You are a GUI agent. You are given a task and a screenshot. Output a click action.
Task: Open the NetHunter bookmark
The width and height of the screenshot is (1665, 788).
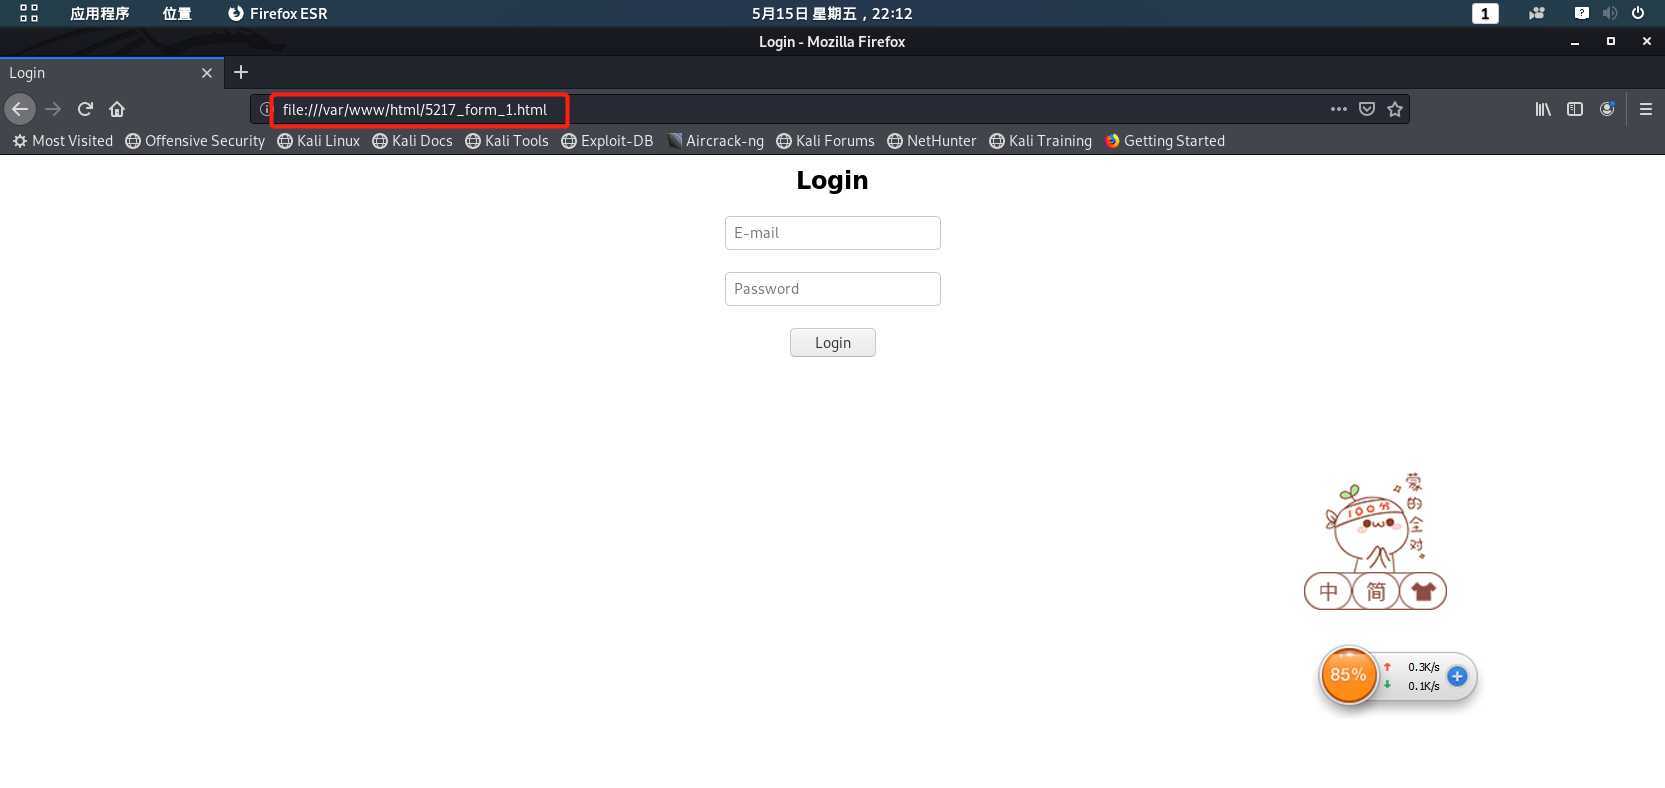click(x=931, y=141)
